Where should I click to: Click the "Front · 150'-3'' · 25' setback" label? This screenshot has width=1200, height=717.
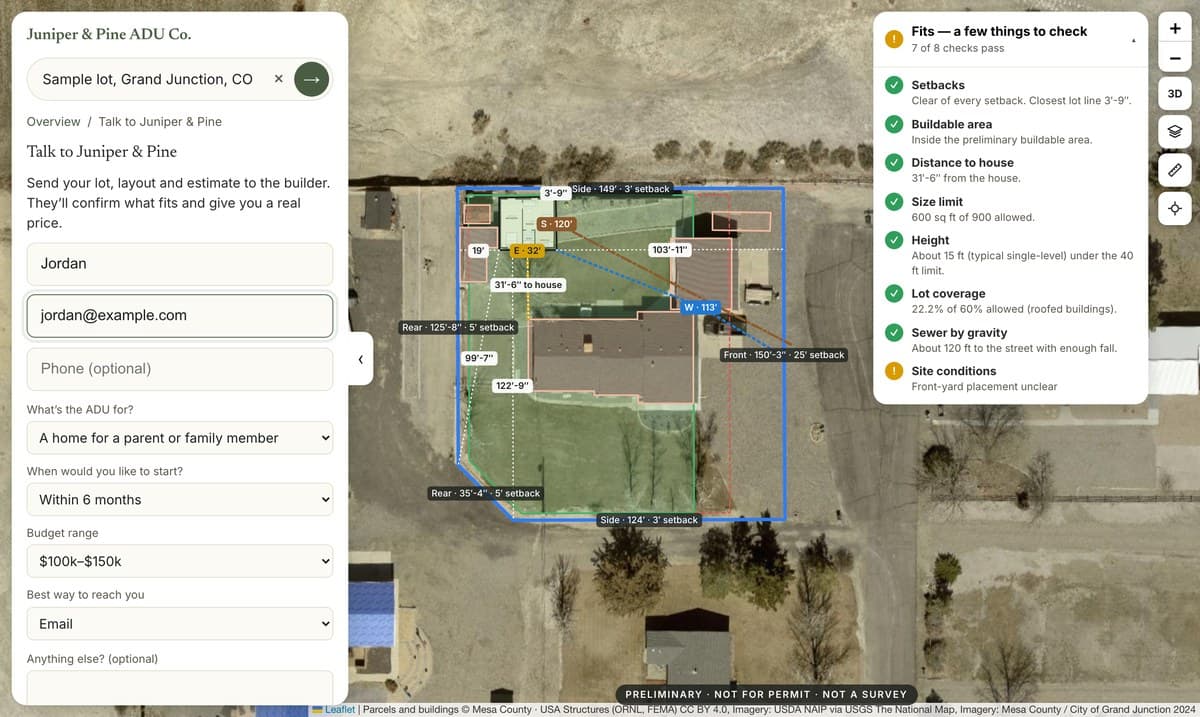click(785, 355)
